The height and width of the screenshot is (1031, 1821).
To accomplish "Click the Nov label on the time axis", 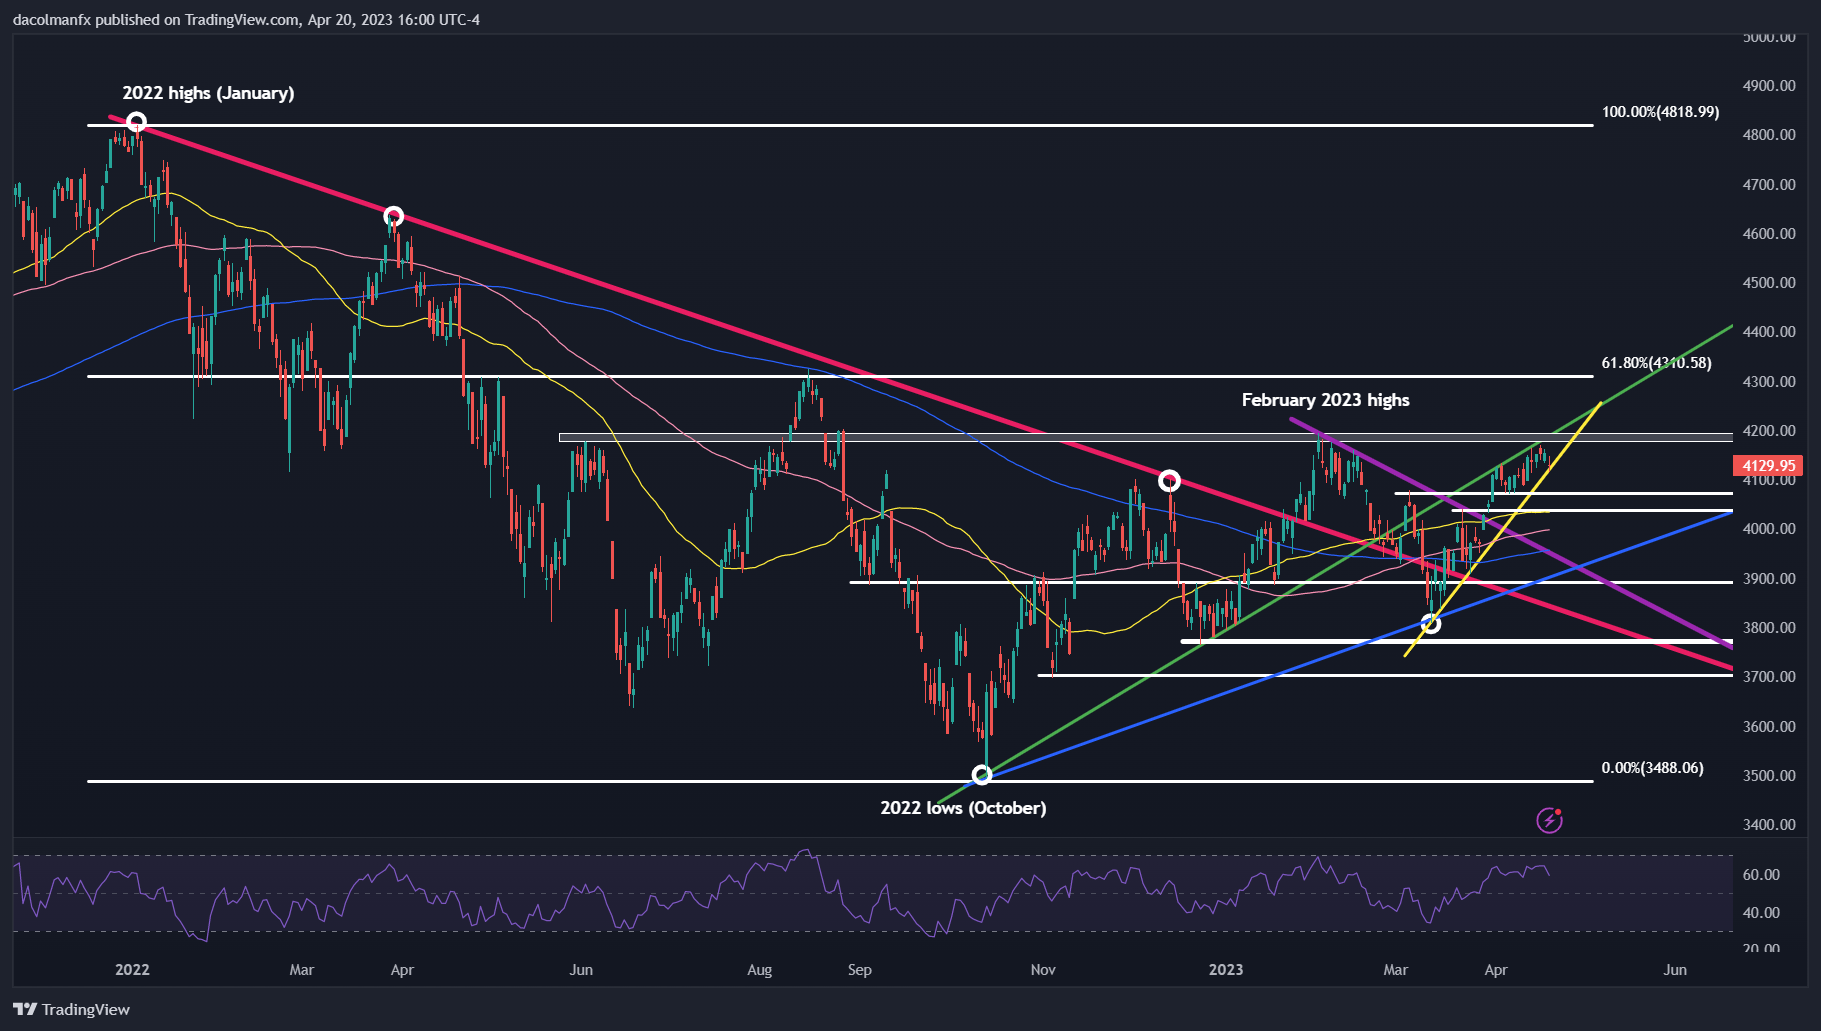I will pos(1042,969).
